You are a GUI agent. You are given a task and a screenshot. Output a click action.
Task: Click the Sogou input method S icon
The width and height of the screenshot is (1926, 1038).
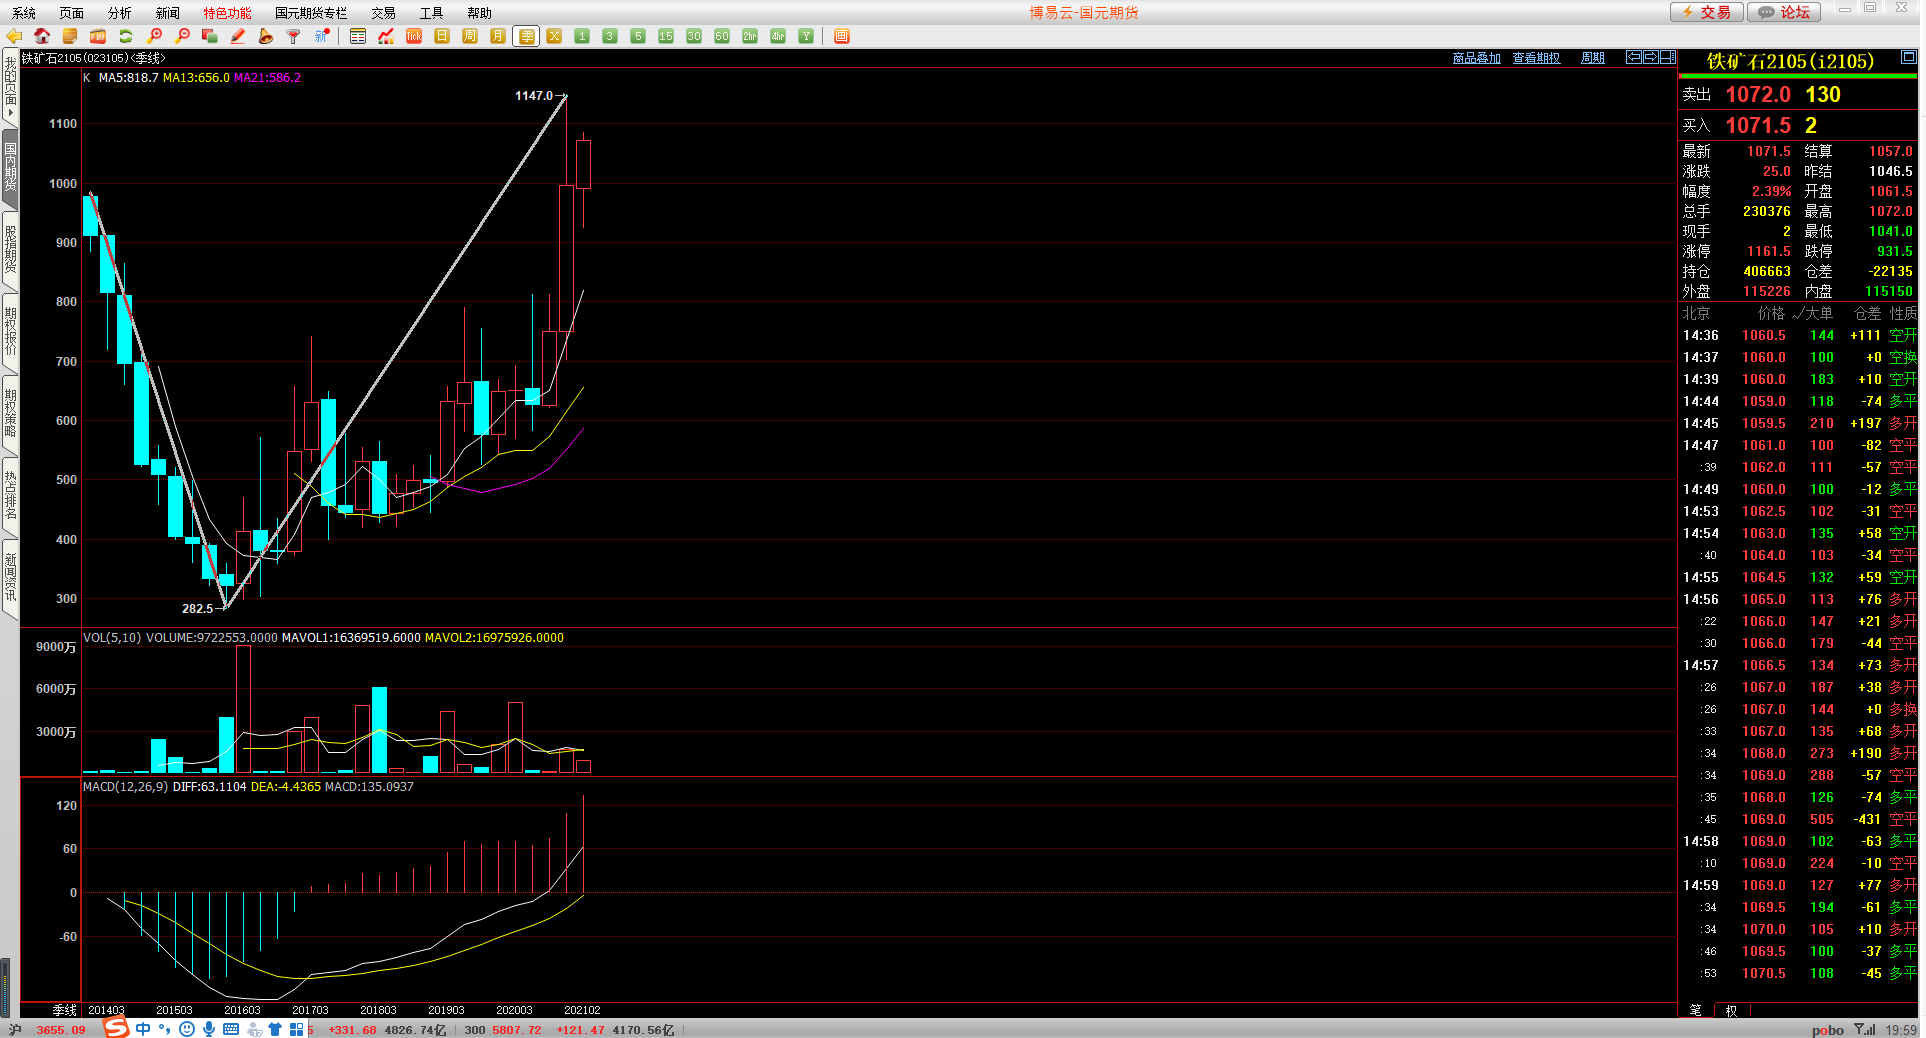click(116, 1028)
